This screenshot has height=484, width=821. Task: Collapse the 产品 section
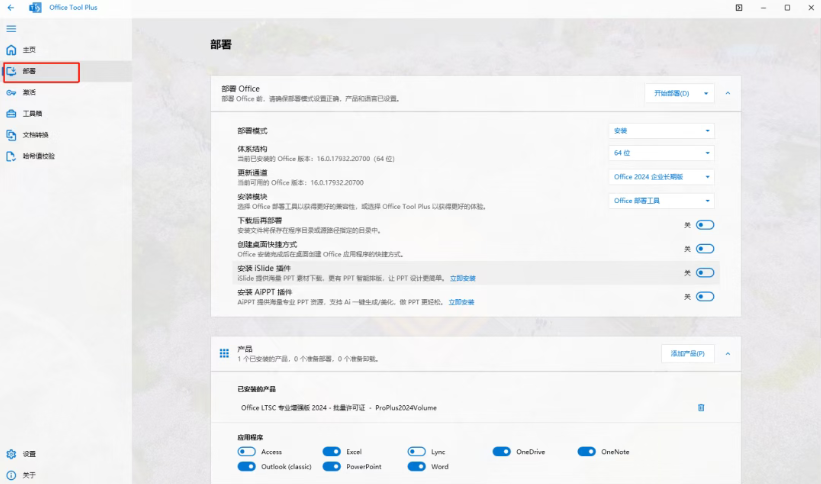pos(728,354)
